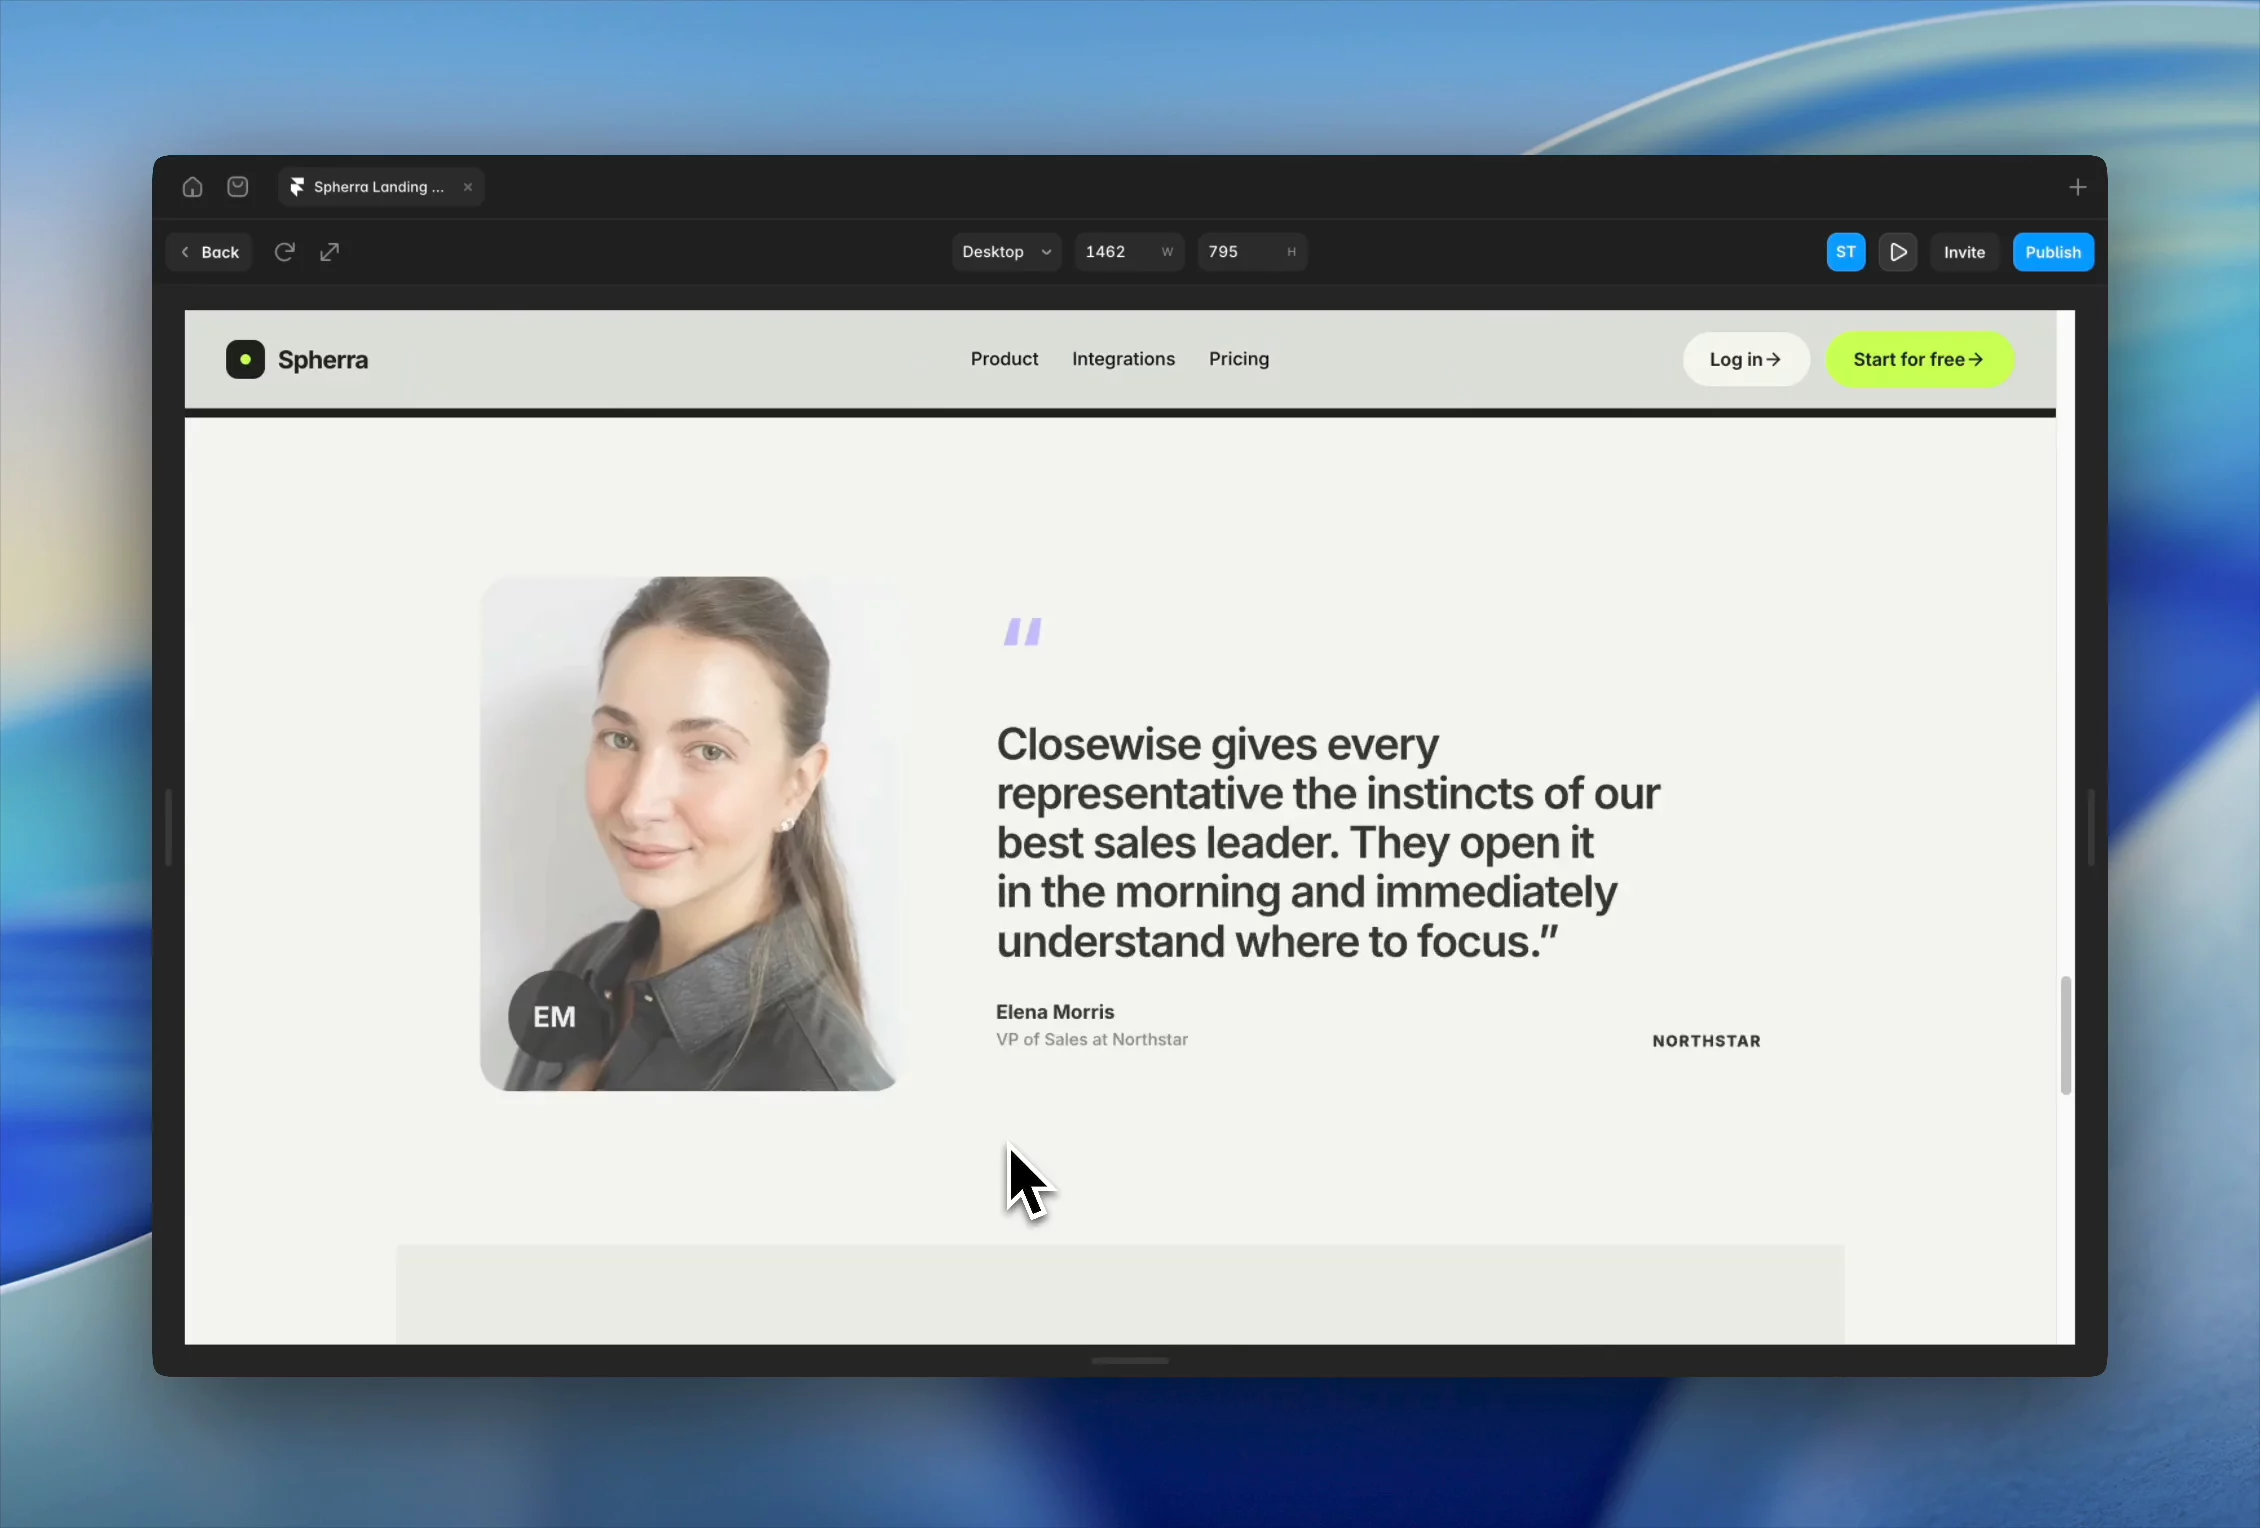This screenshot has height=1528, width=2260.
Task: Reload the preview with refresh icon
Action: [x=285, y=252]
